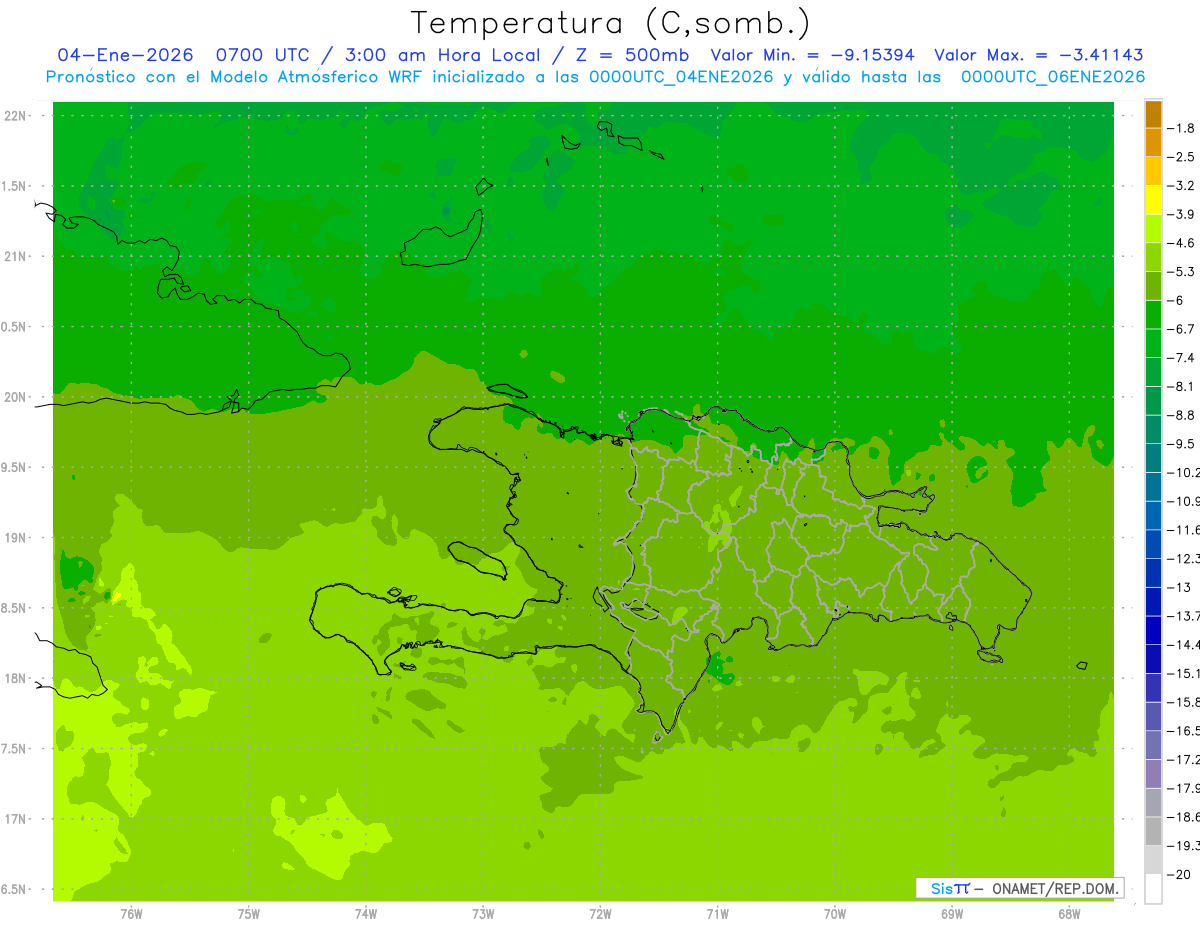Click the -20 color scale label
The height and width of the screenshot is (927, 1200).
1179,874
